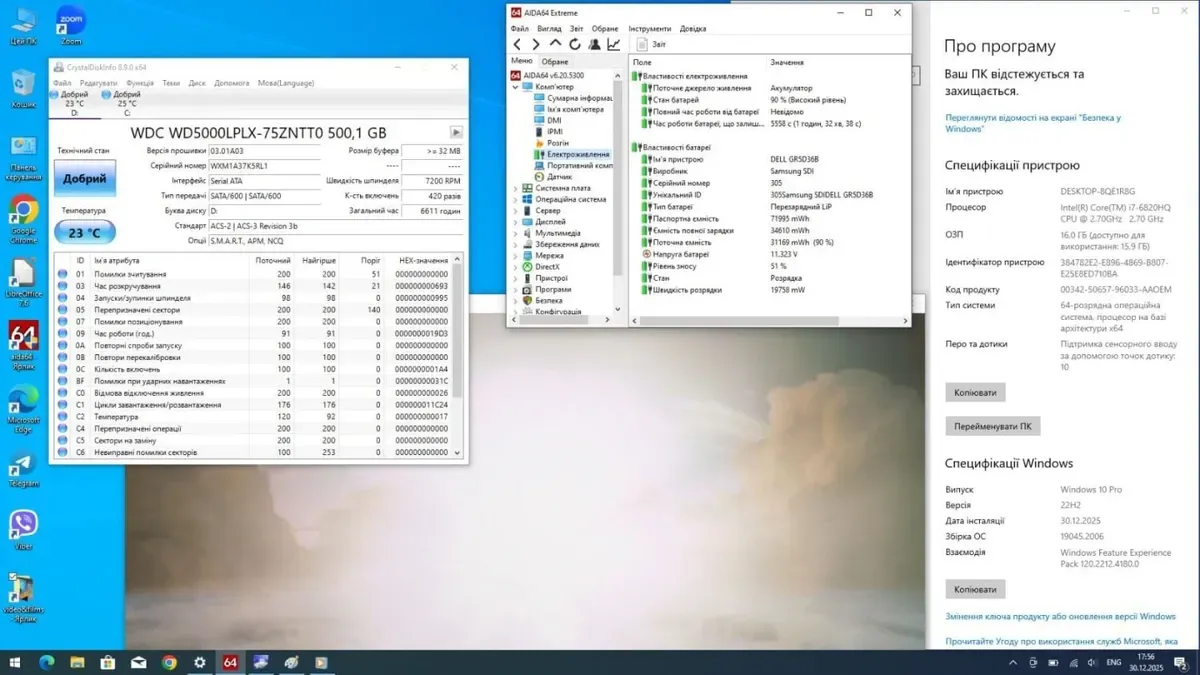1200x675 pixels.
Task: Open the Інструменти menu in AIDA64
Action: [650, 29]
